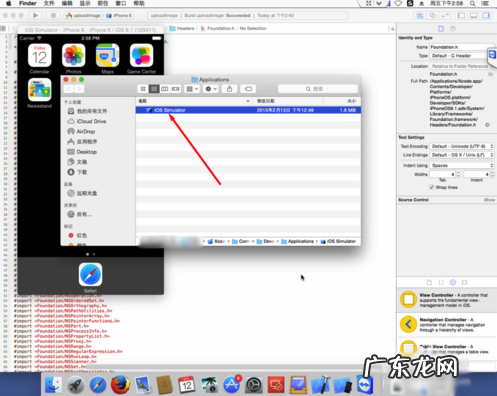
Task: Run the uploadimage scheme in Xcode
Action: [x=35, y=15]
